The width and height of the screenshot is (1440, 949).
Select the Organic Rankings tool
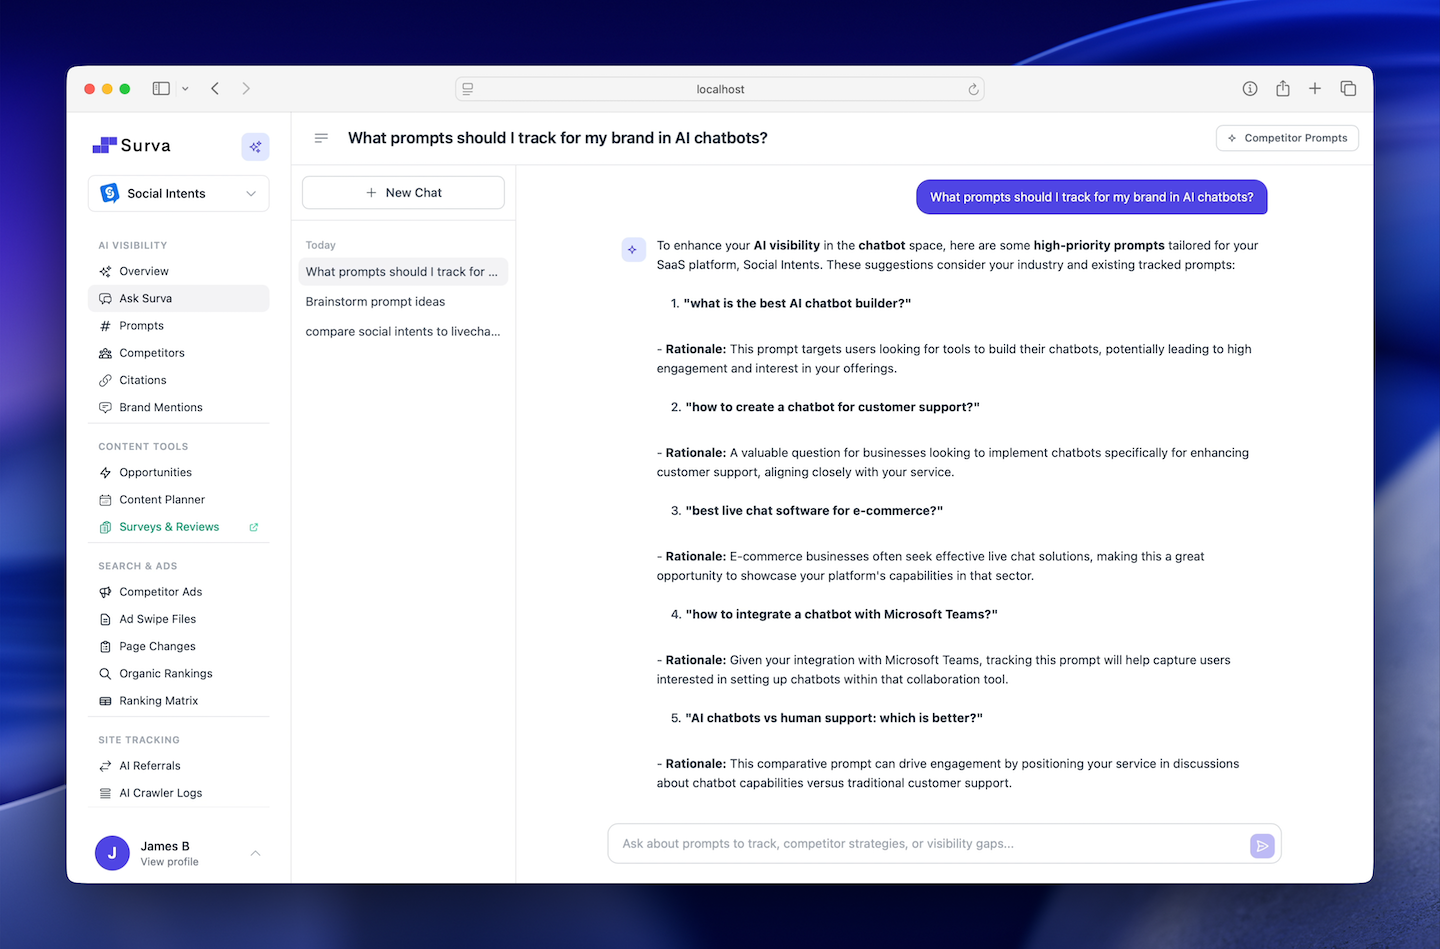[x=165, y=673]
